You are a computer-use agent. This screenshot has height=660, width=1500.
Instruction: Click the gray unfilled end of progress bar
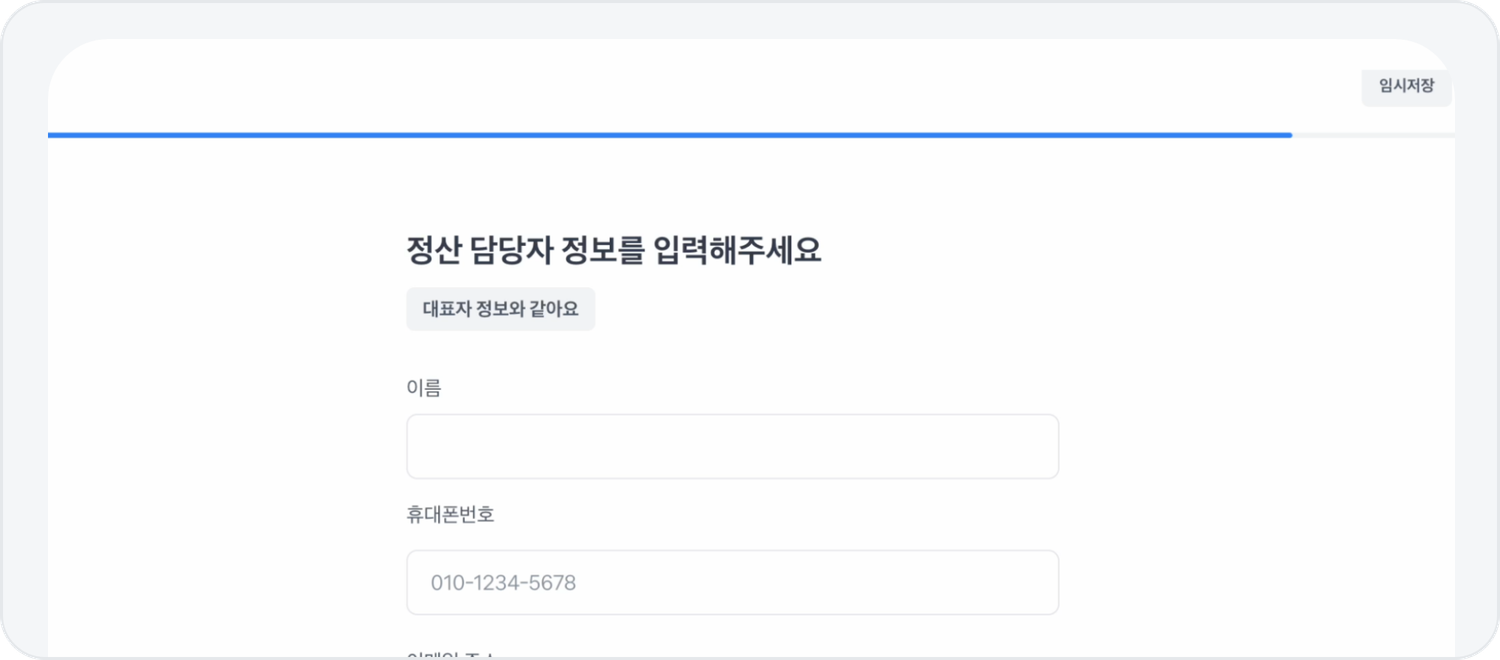1372,135
